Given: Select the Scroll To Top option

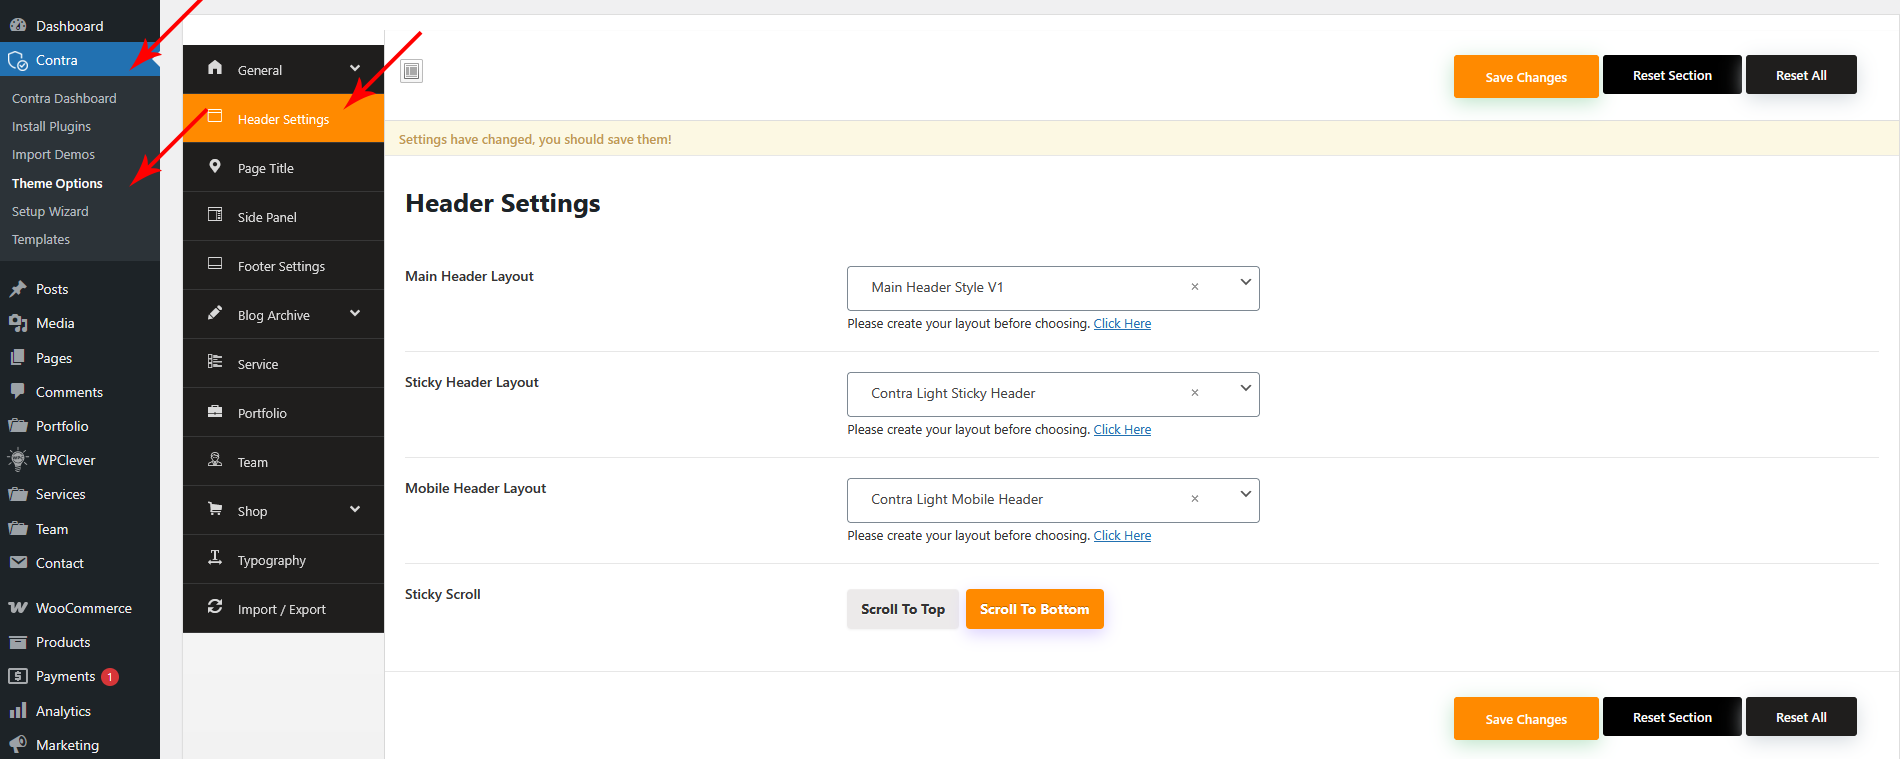Looking at the screenshot, I should click(x=902, y=609).
